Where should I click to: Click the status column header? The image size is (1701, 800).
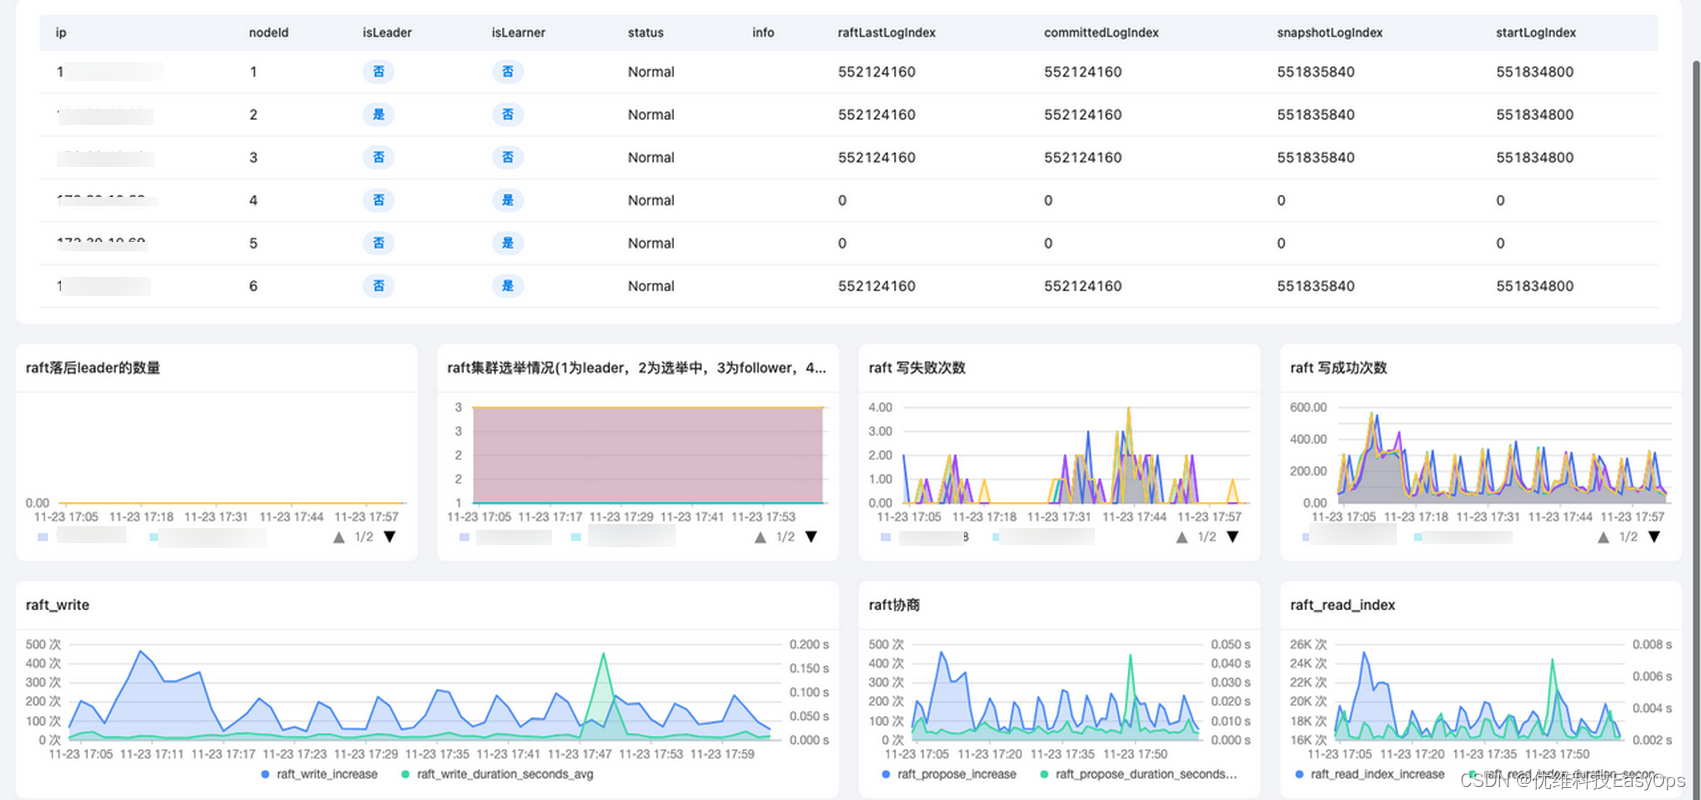[x=645, y=33]
